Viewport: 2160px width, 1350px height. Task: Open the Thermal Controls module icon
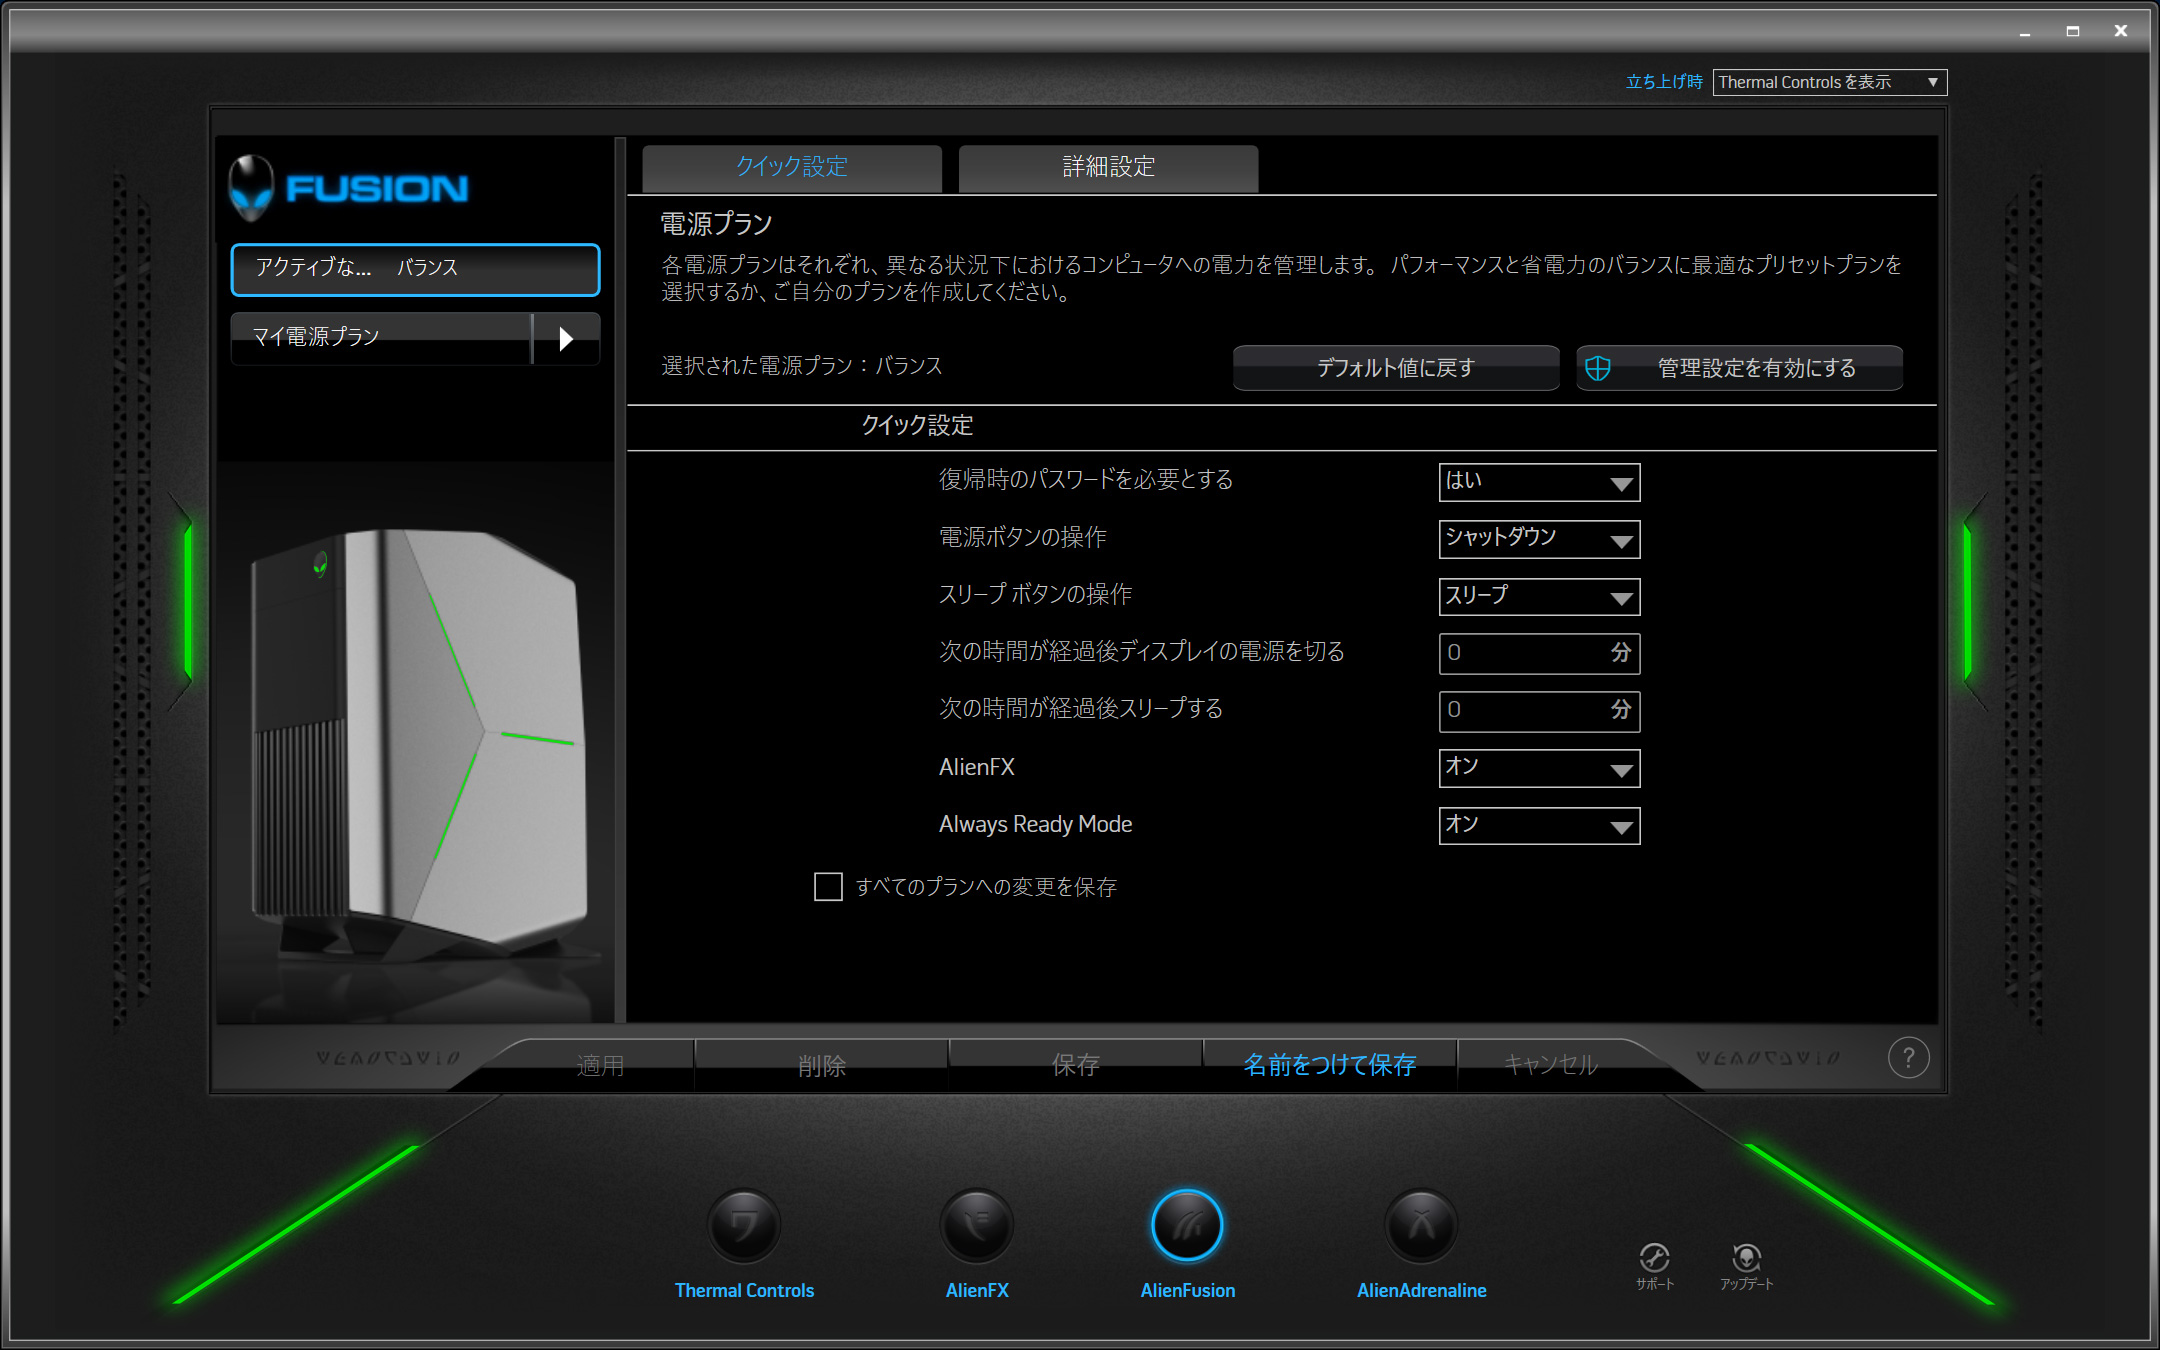coord(743,1225)
